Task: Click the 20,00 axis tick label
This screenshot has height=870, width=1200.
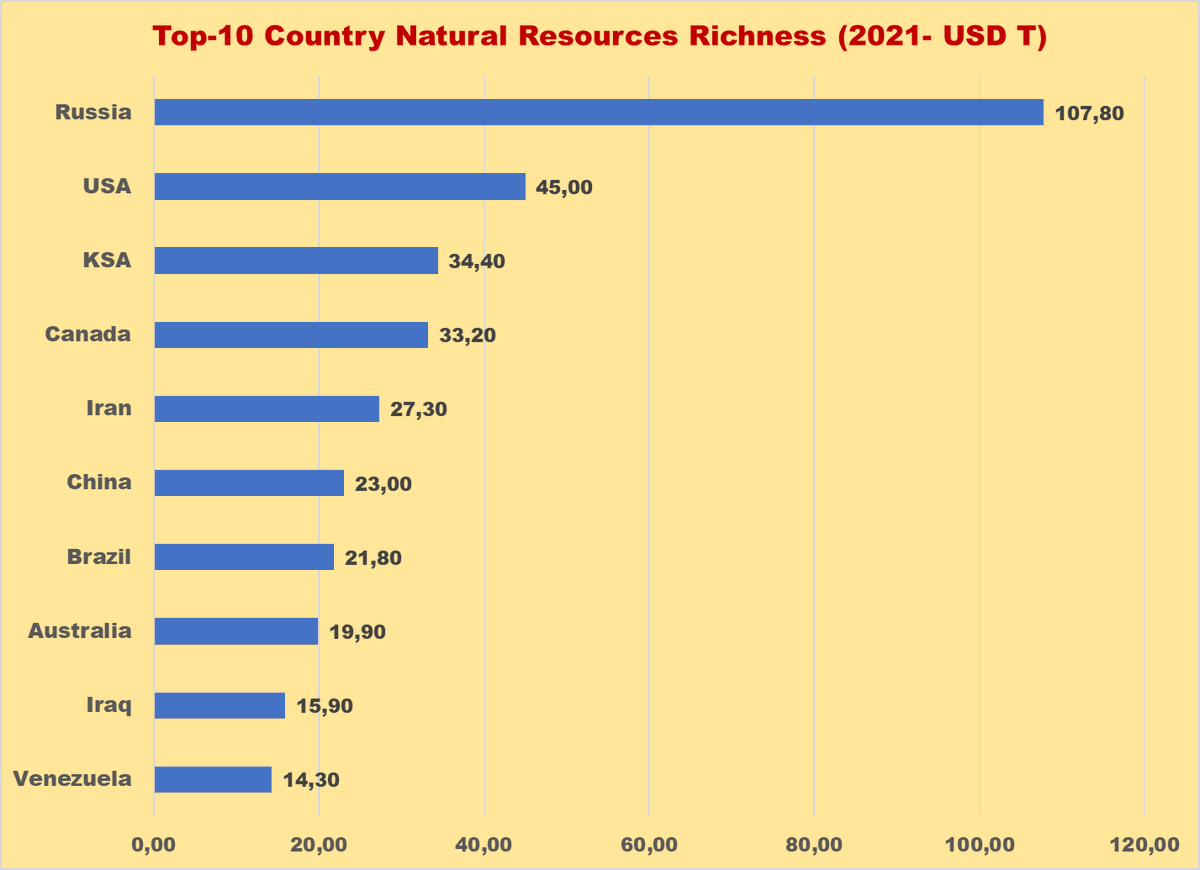Action: (x=319, y=845)
